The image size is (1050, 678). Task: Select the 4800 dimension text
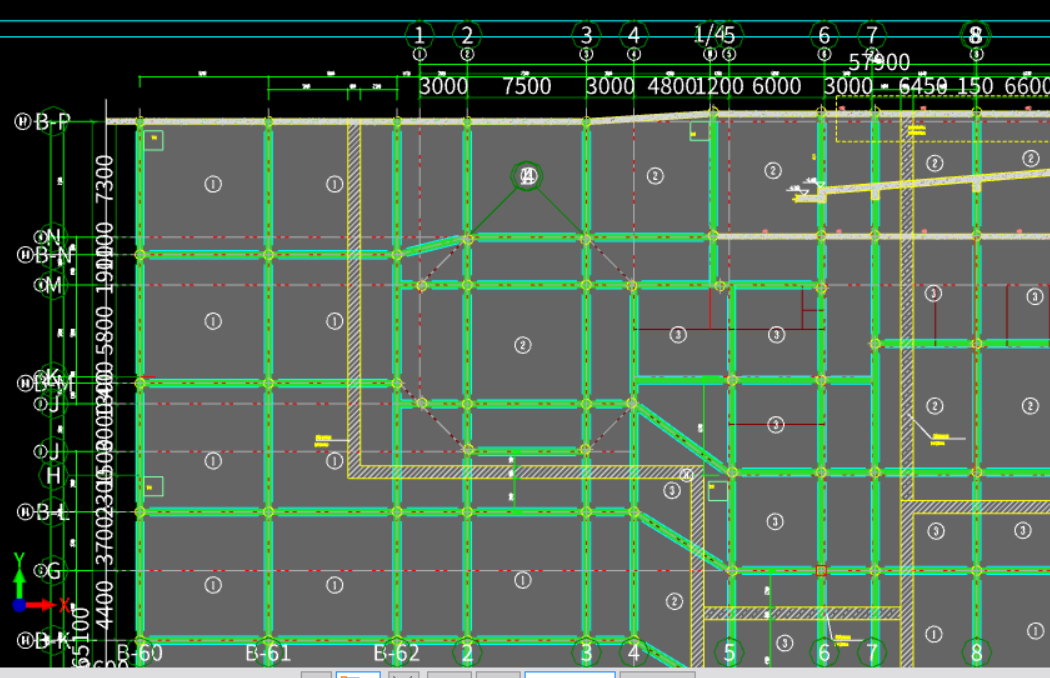point(671,86)
